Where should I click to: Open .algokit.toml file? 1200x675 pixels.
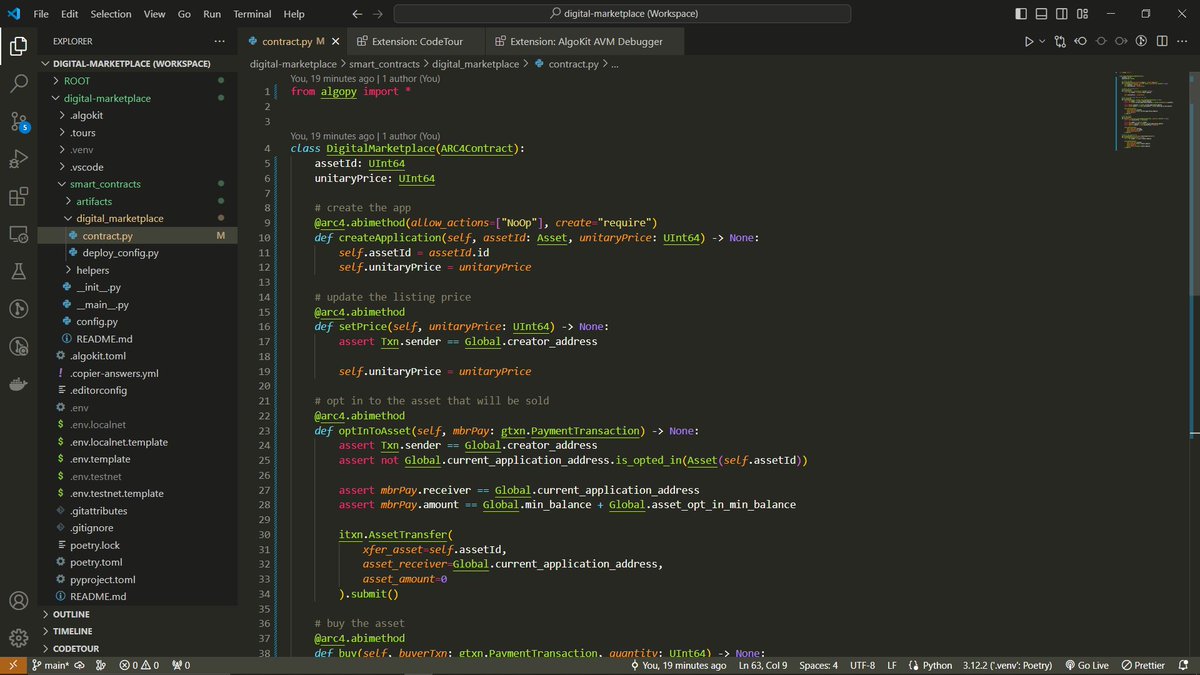click(x=136, y=356)
